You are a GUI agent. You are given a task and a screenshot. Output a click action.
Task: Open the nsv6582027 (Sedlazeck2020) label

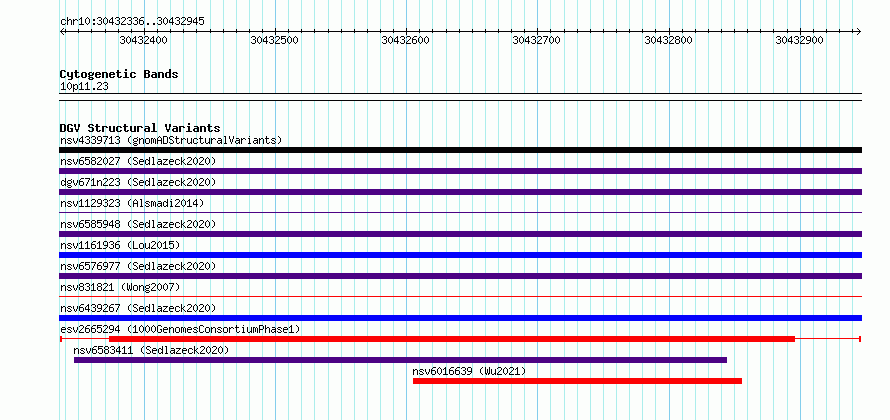pyautogui.click(x=138, y=161)
